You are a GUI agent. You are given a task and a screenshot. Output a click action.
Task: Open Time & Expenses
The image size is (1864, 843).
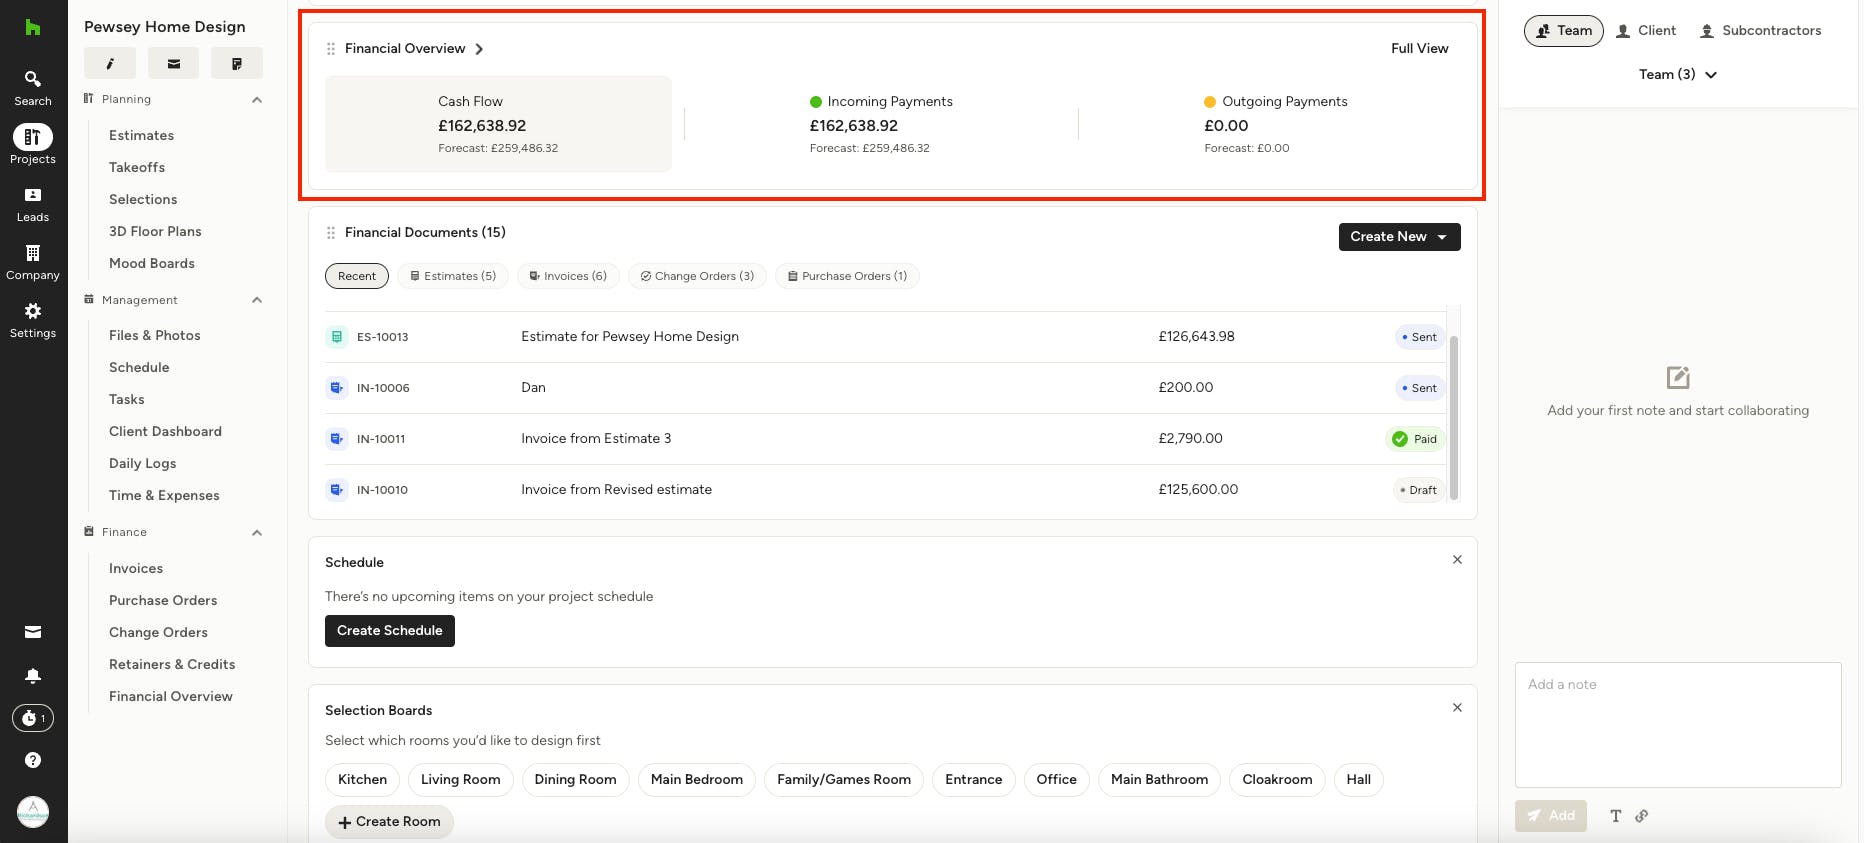point(164,495)
